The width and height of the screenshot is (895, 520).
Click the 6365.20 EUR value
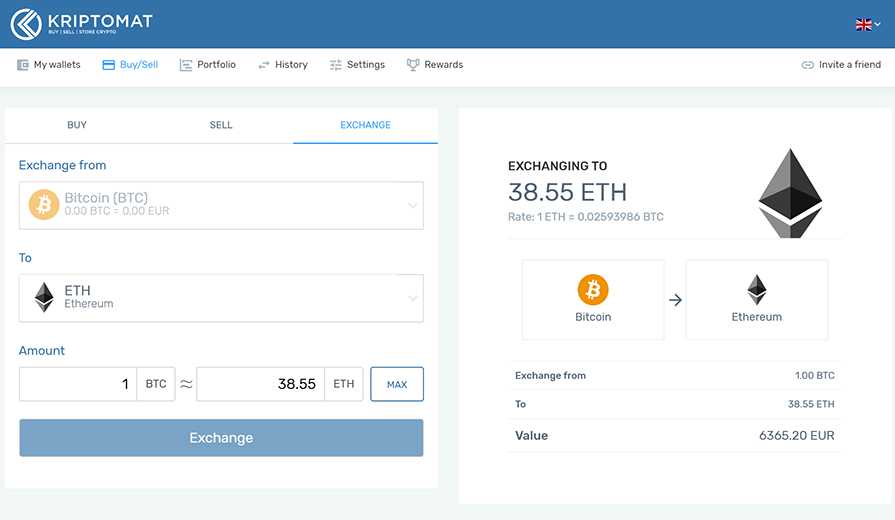[797, 436]
